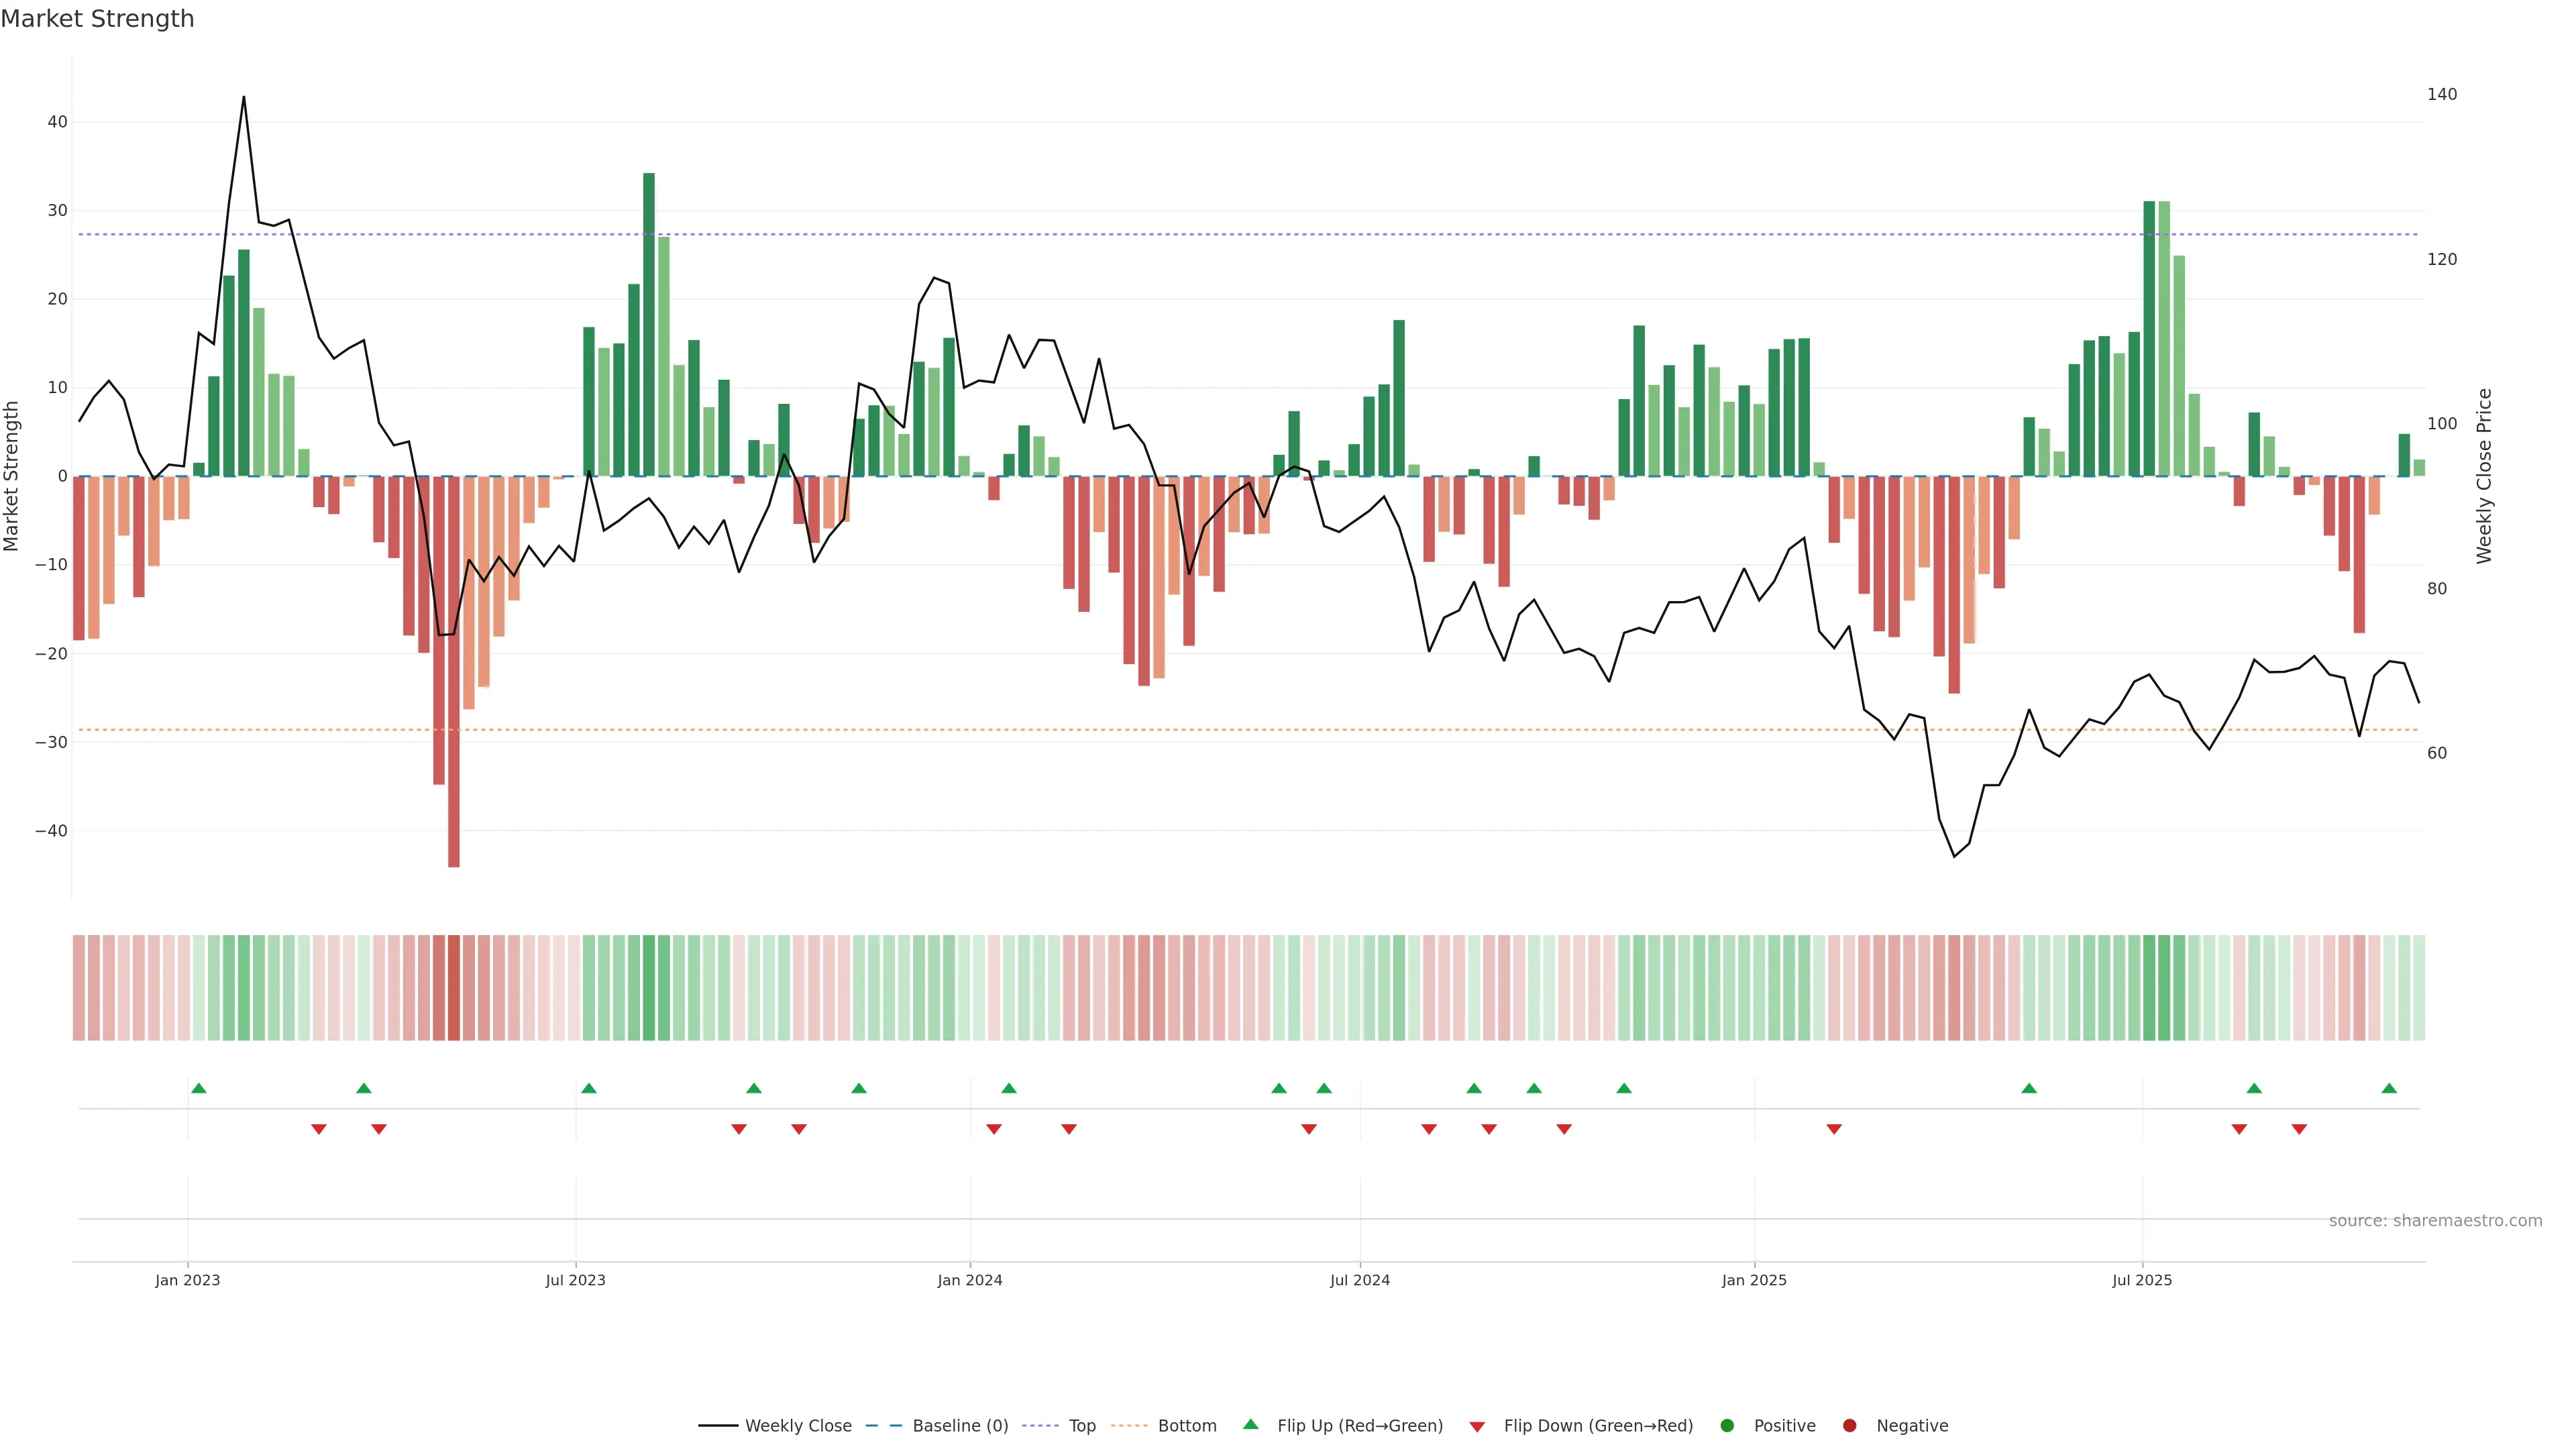The width and height of the screenshot is (2576, 1449).
Task: Click the Jan 2023 x-axis label
Action: (x=187, y=1280)
